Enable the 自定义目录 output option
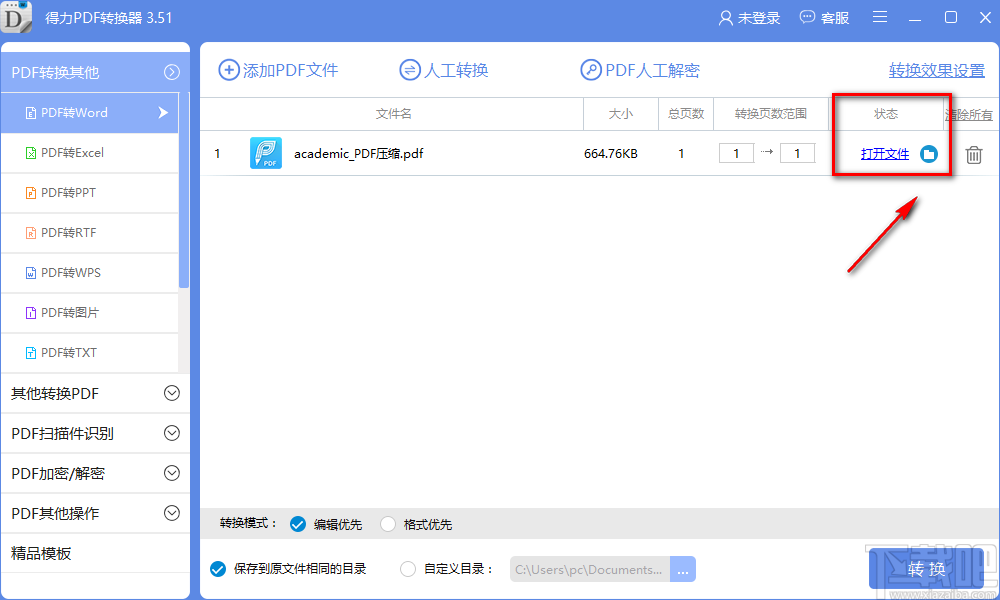Viewport: 1000px width, 600px height. (x=406, y=568)
